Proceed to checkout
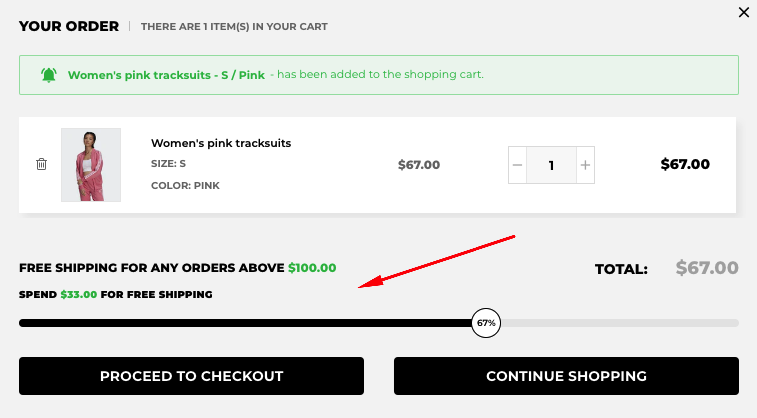 click(x=191, y=376)
